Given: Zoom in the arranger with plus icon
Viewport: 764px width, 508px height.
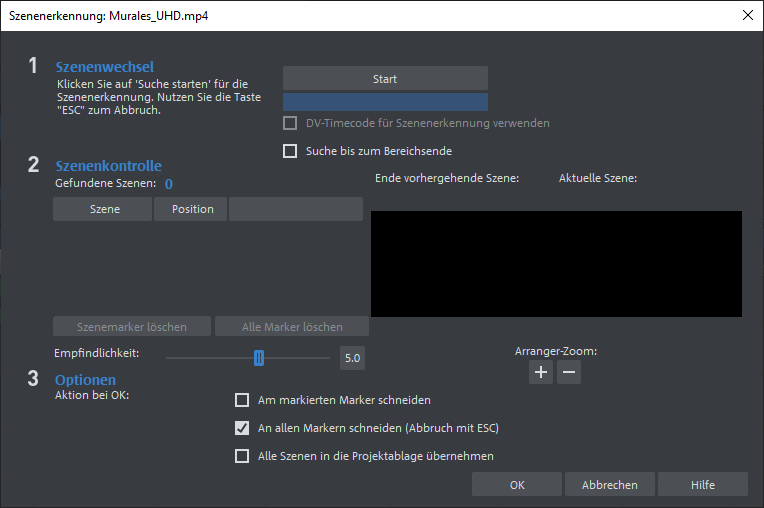Looking at the screenshot, I should click(x=541, y=373).
